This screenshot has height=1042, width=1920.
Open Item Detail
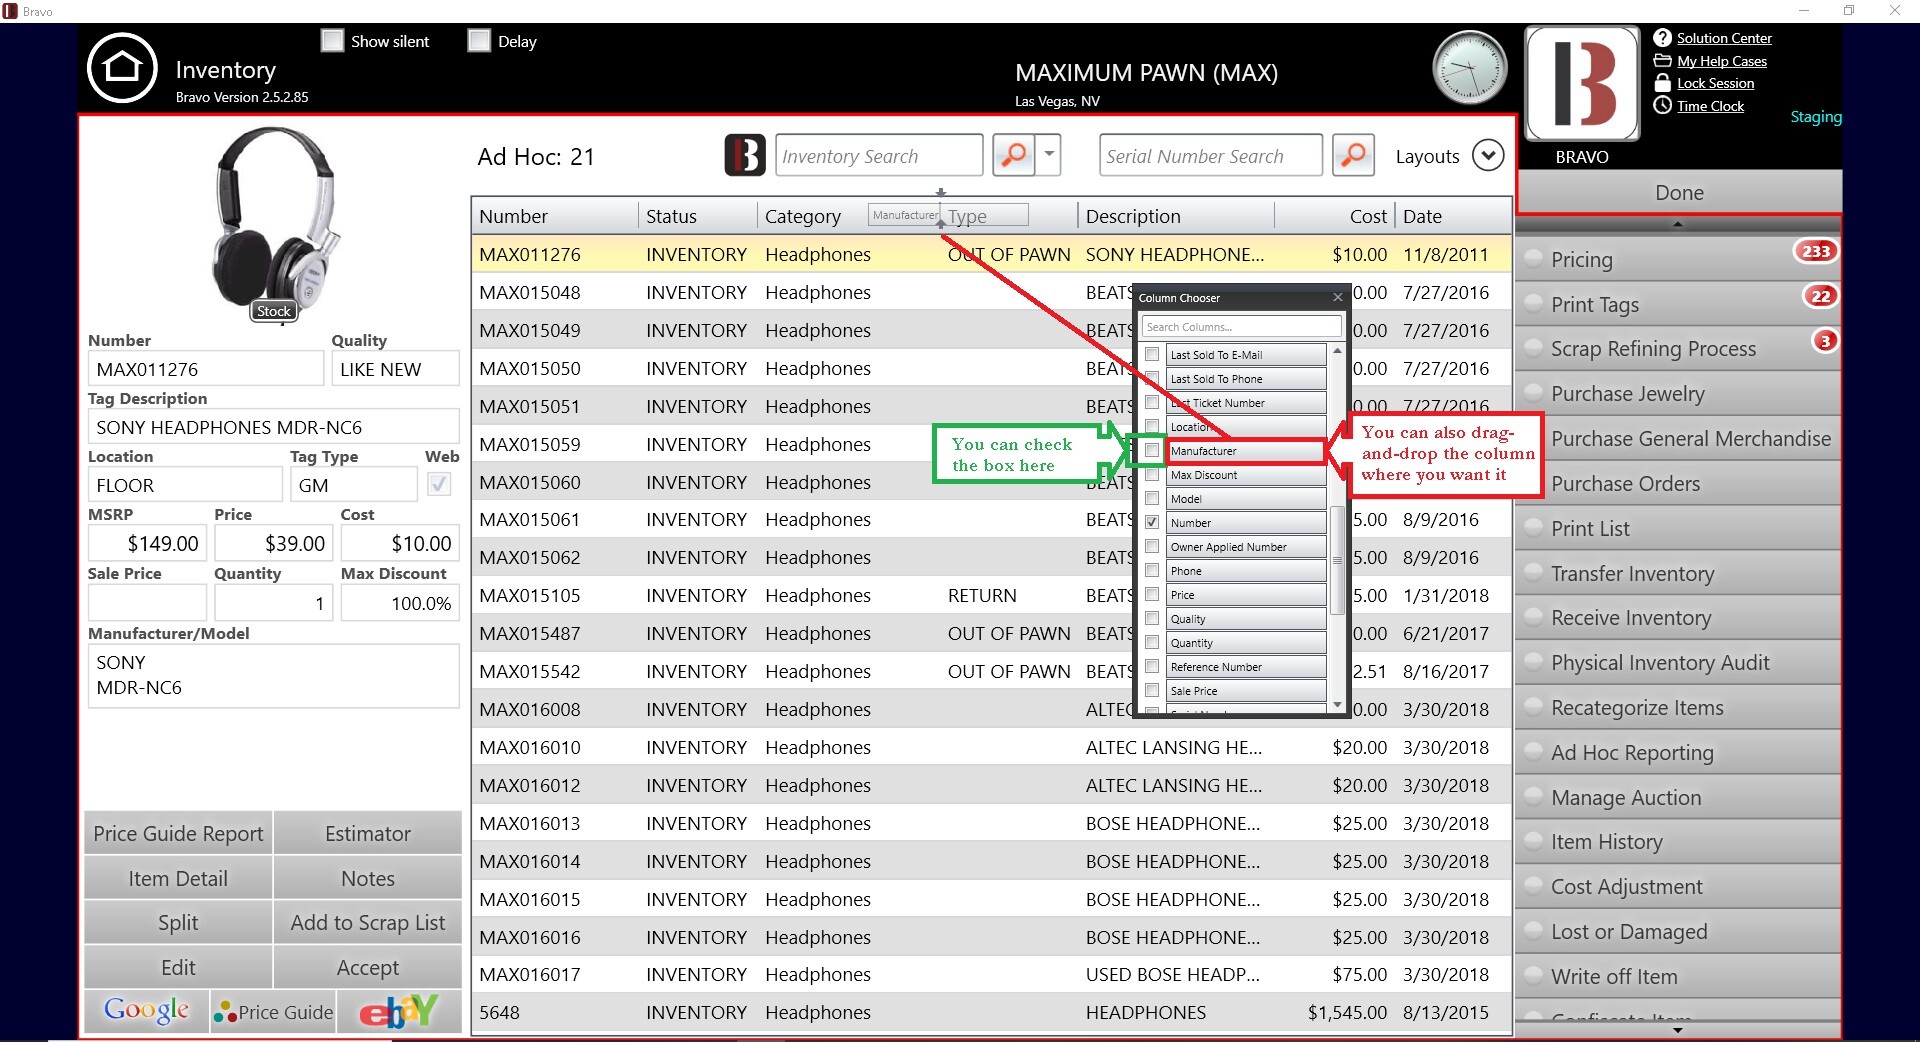(178, 878)
